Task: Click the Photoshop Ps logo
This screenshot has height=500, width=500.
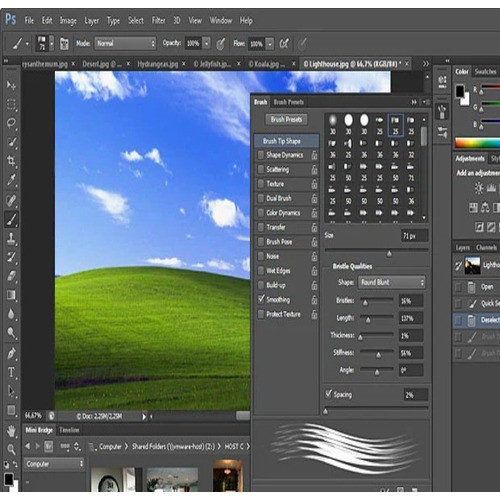Action: (11, 19)
